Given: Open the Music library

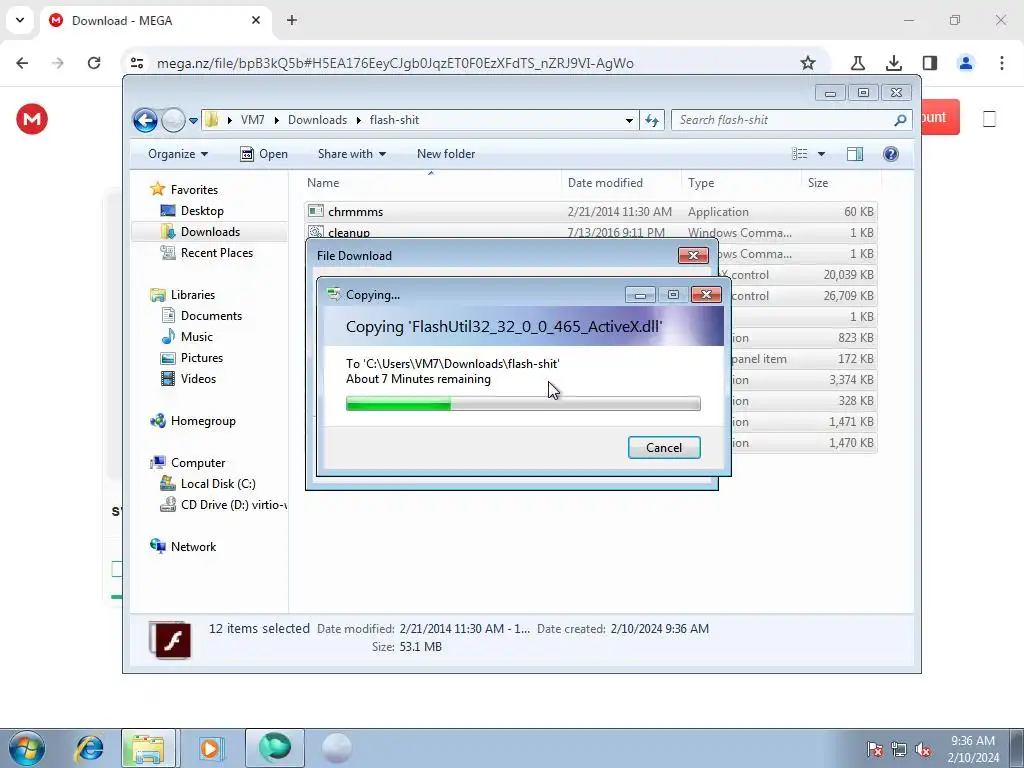Looking at the screenshot, I should click(197, 337).
